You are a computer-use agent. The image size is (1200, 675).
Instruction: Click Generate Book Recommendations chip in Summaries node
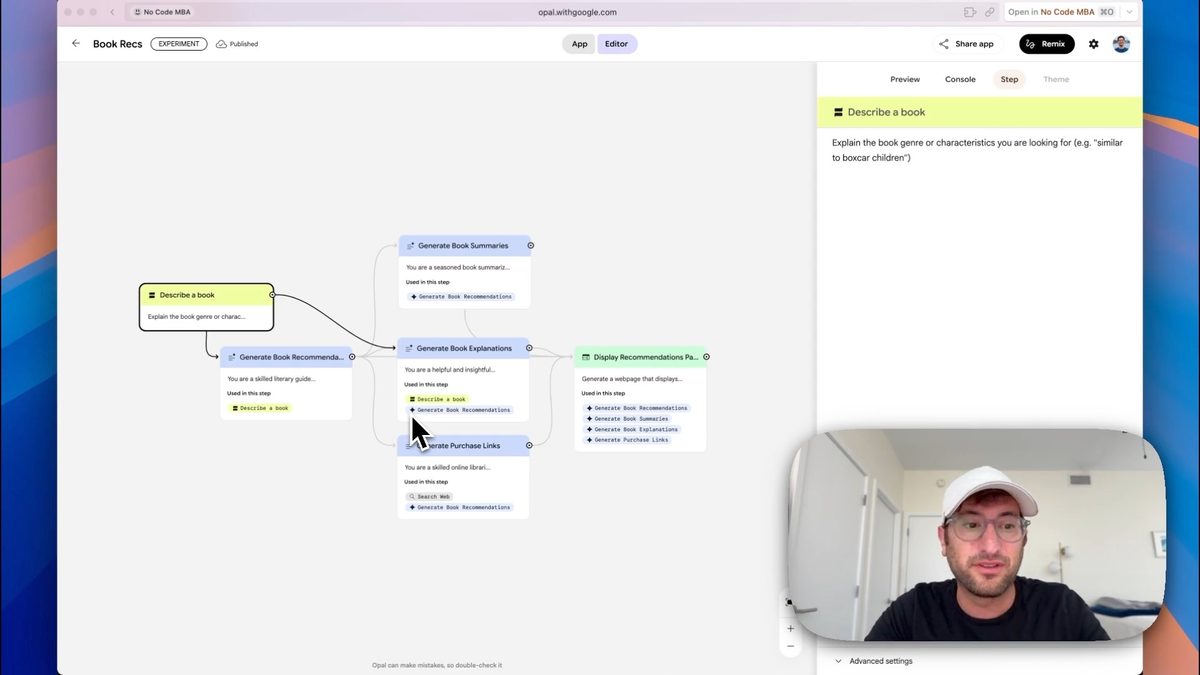pyautogui.click(x=461, y=296)
